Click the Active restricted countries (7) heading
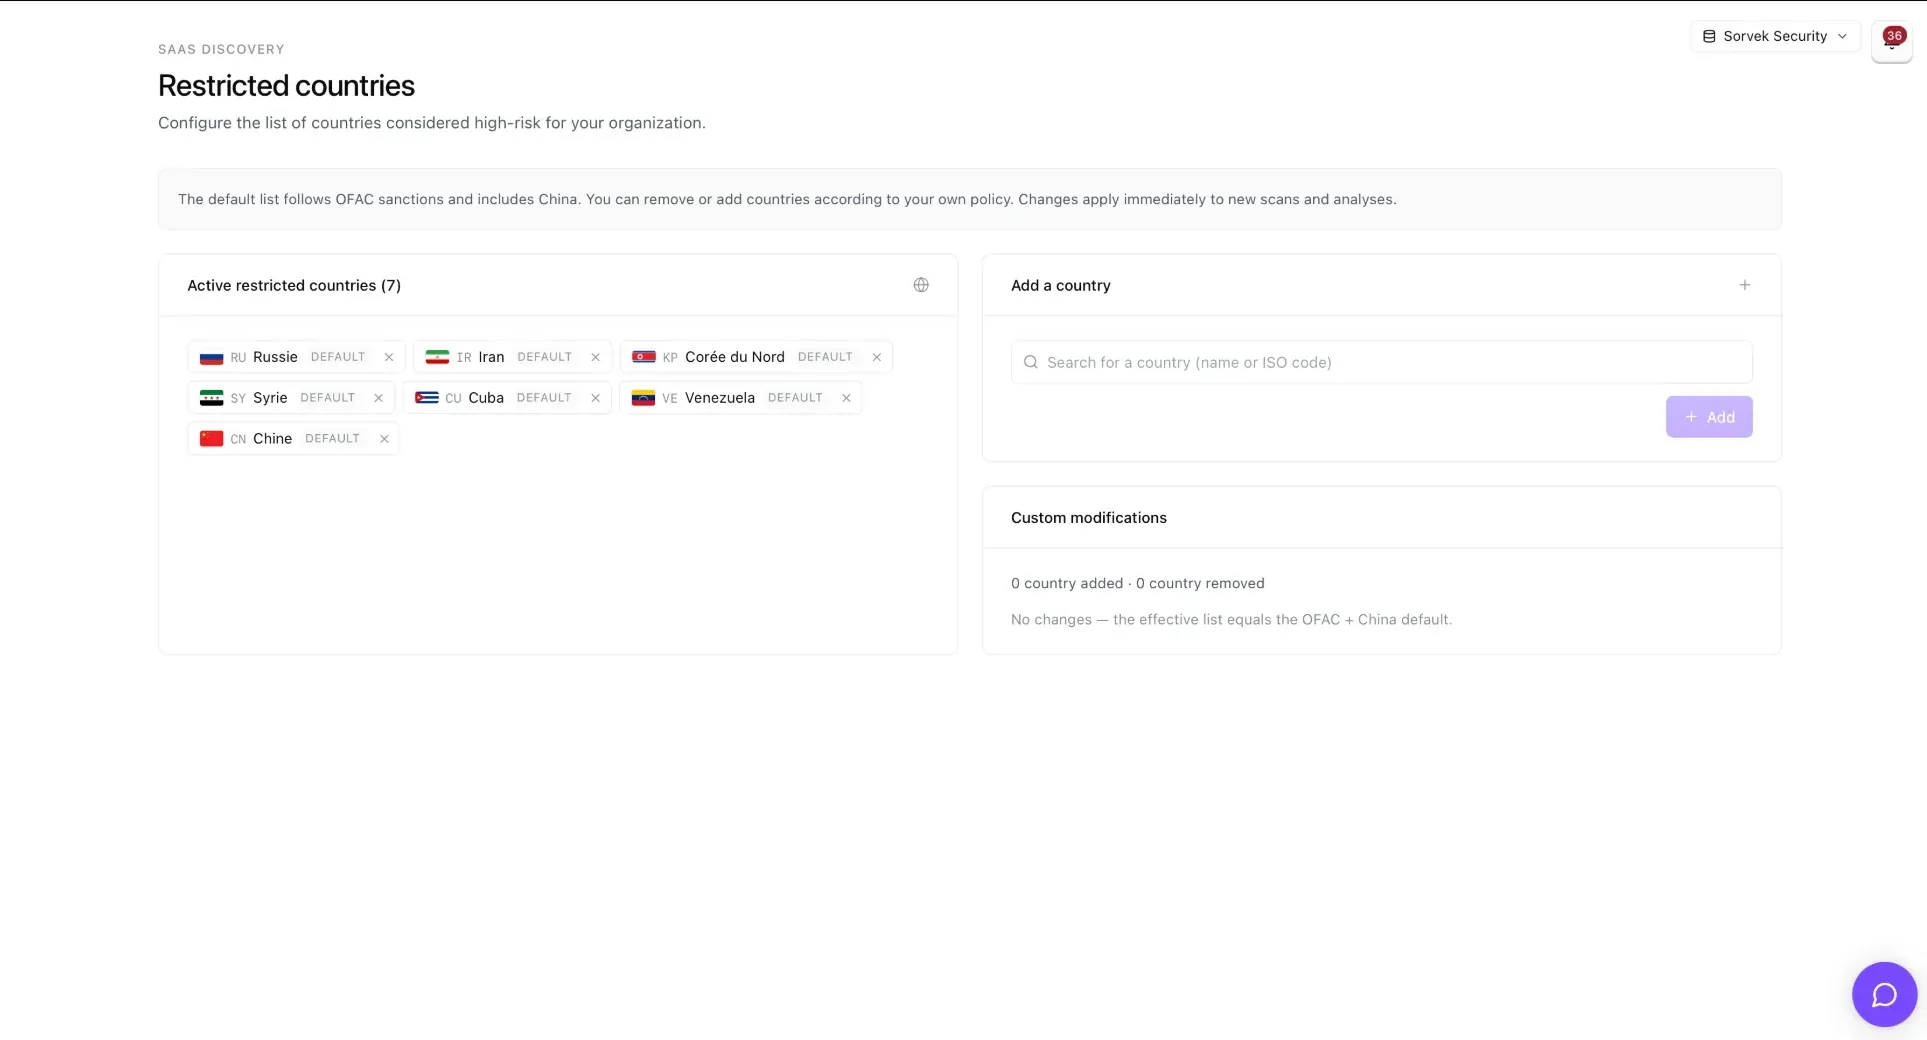1927x1040 pixels. point(294,285)
